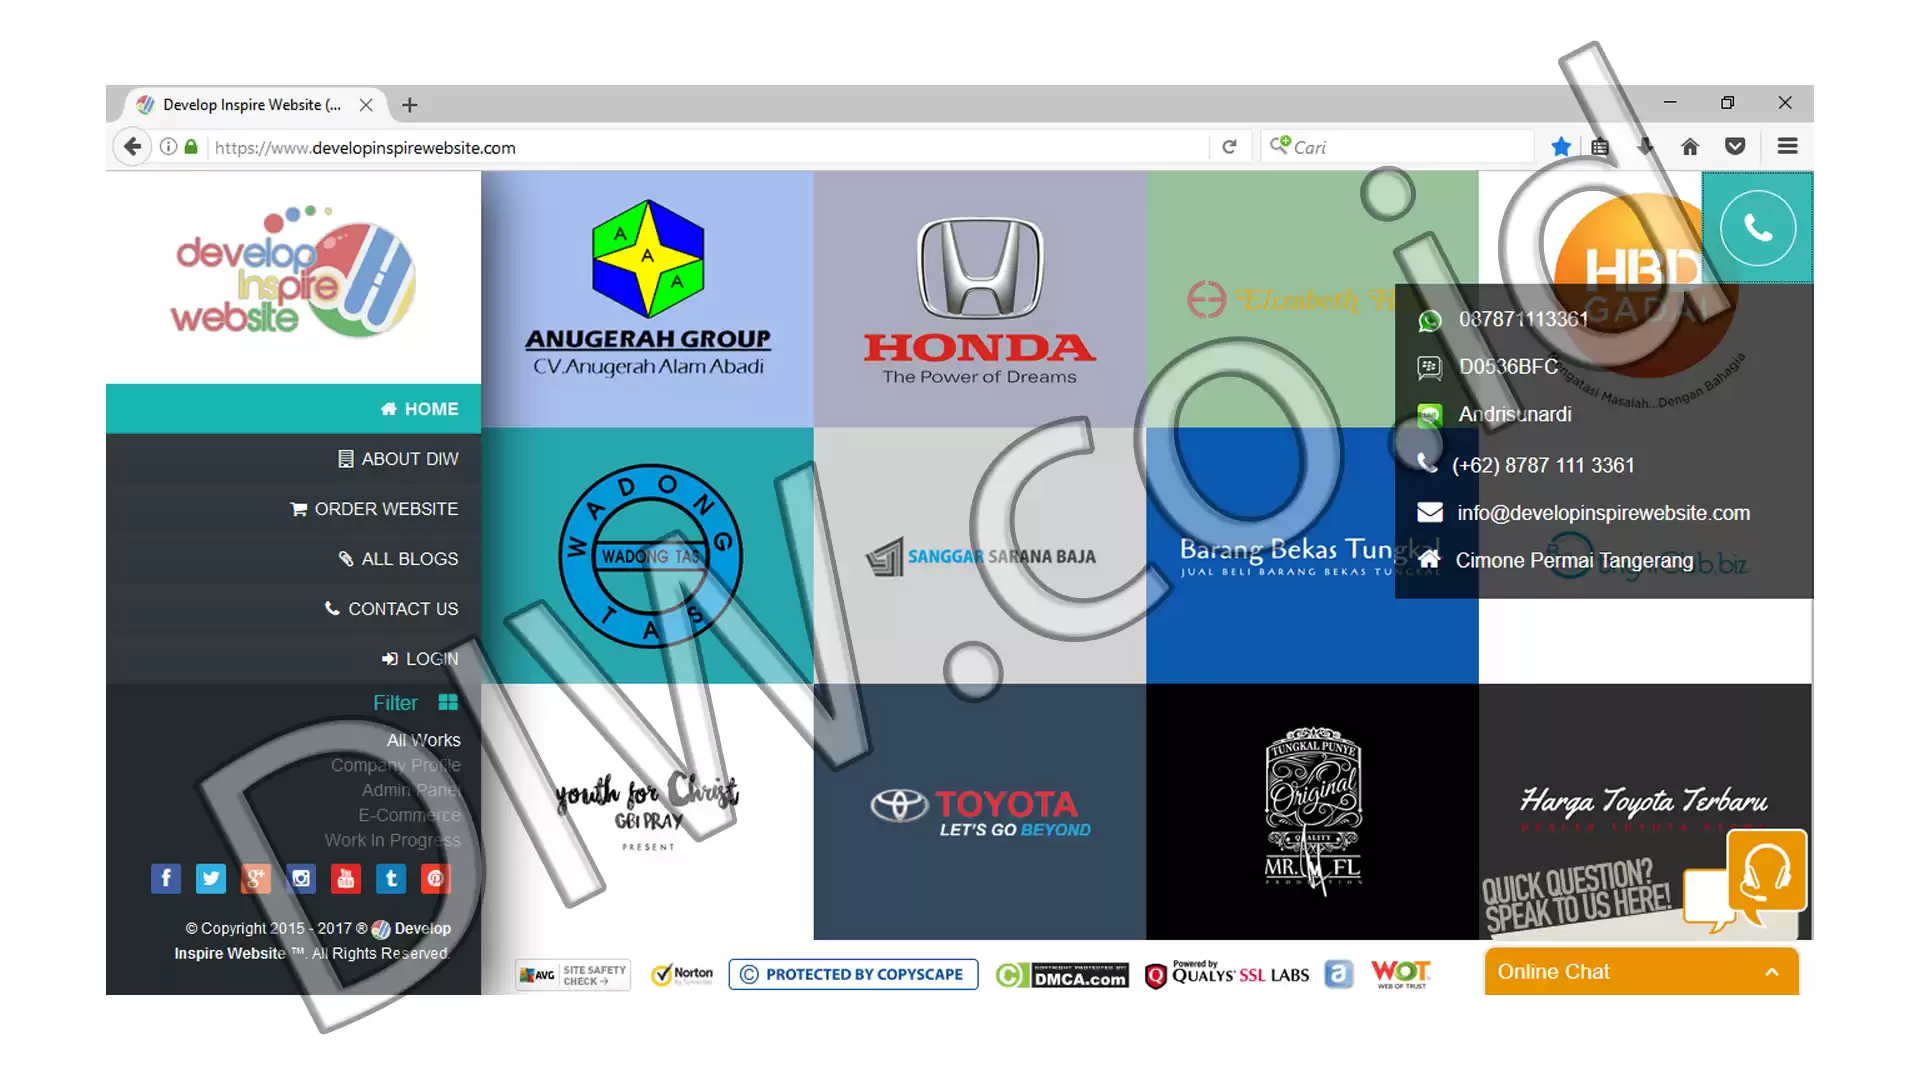This screenshot has width=1920, height=1080.
Task: Filter portfolio by All Works
Action: (x=423, y=740)
